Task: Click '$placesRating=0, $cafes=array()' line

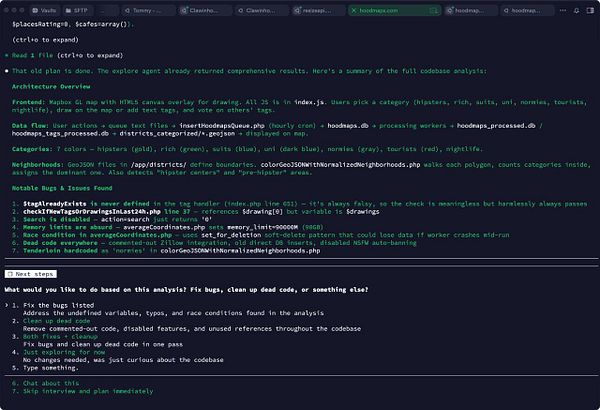Action: coord(73,24)
